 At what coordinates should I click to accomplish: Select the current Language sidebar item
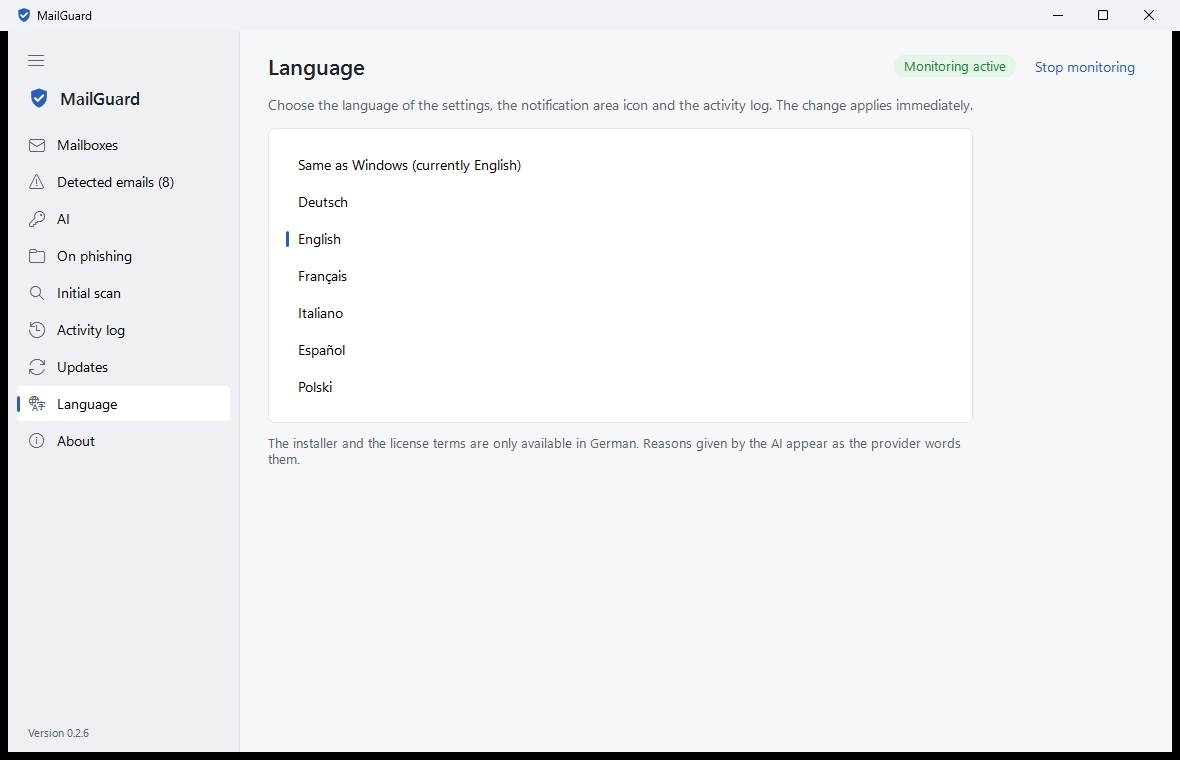(x=123, y=404)
